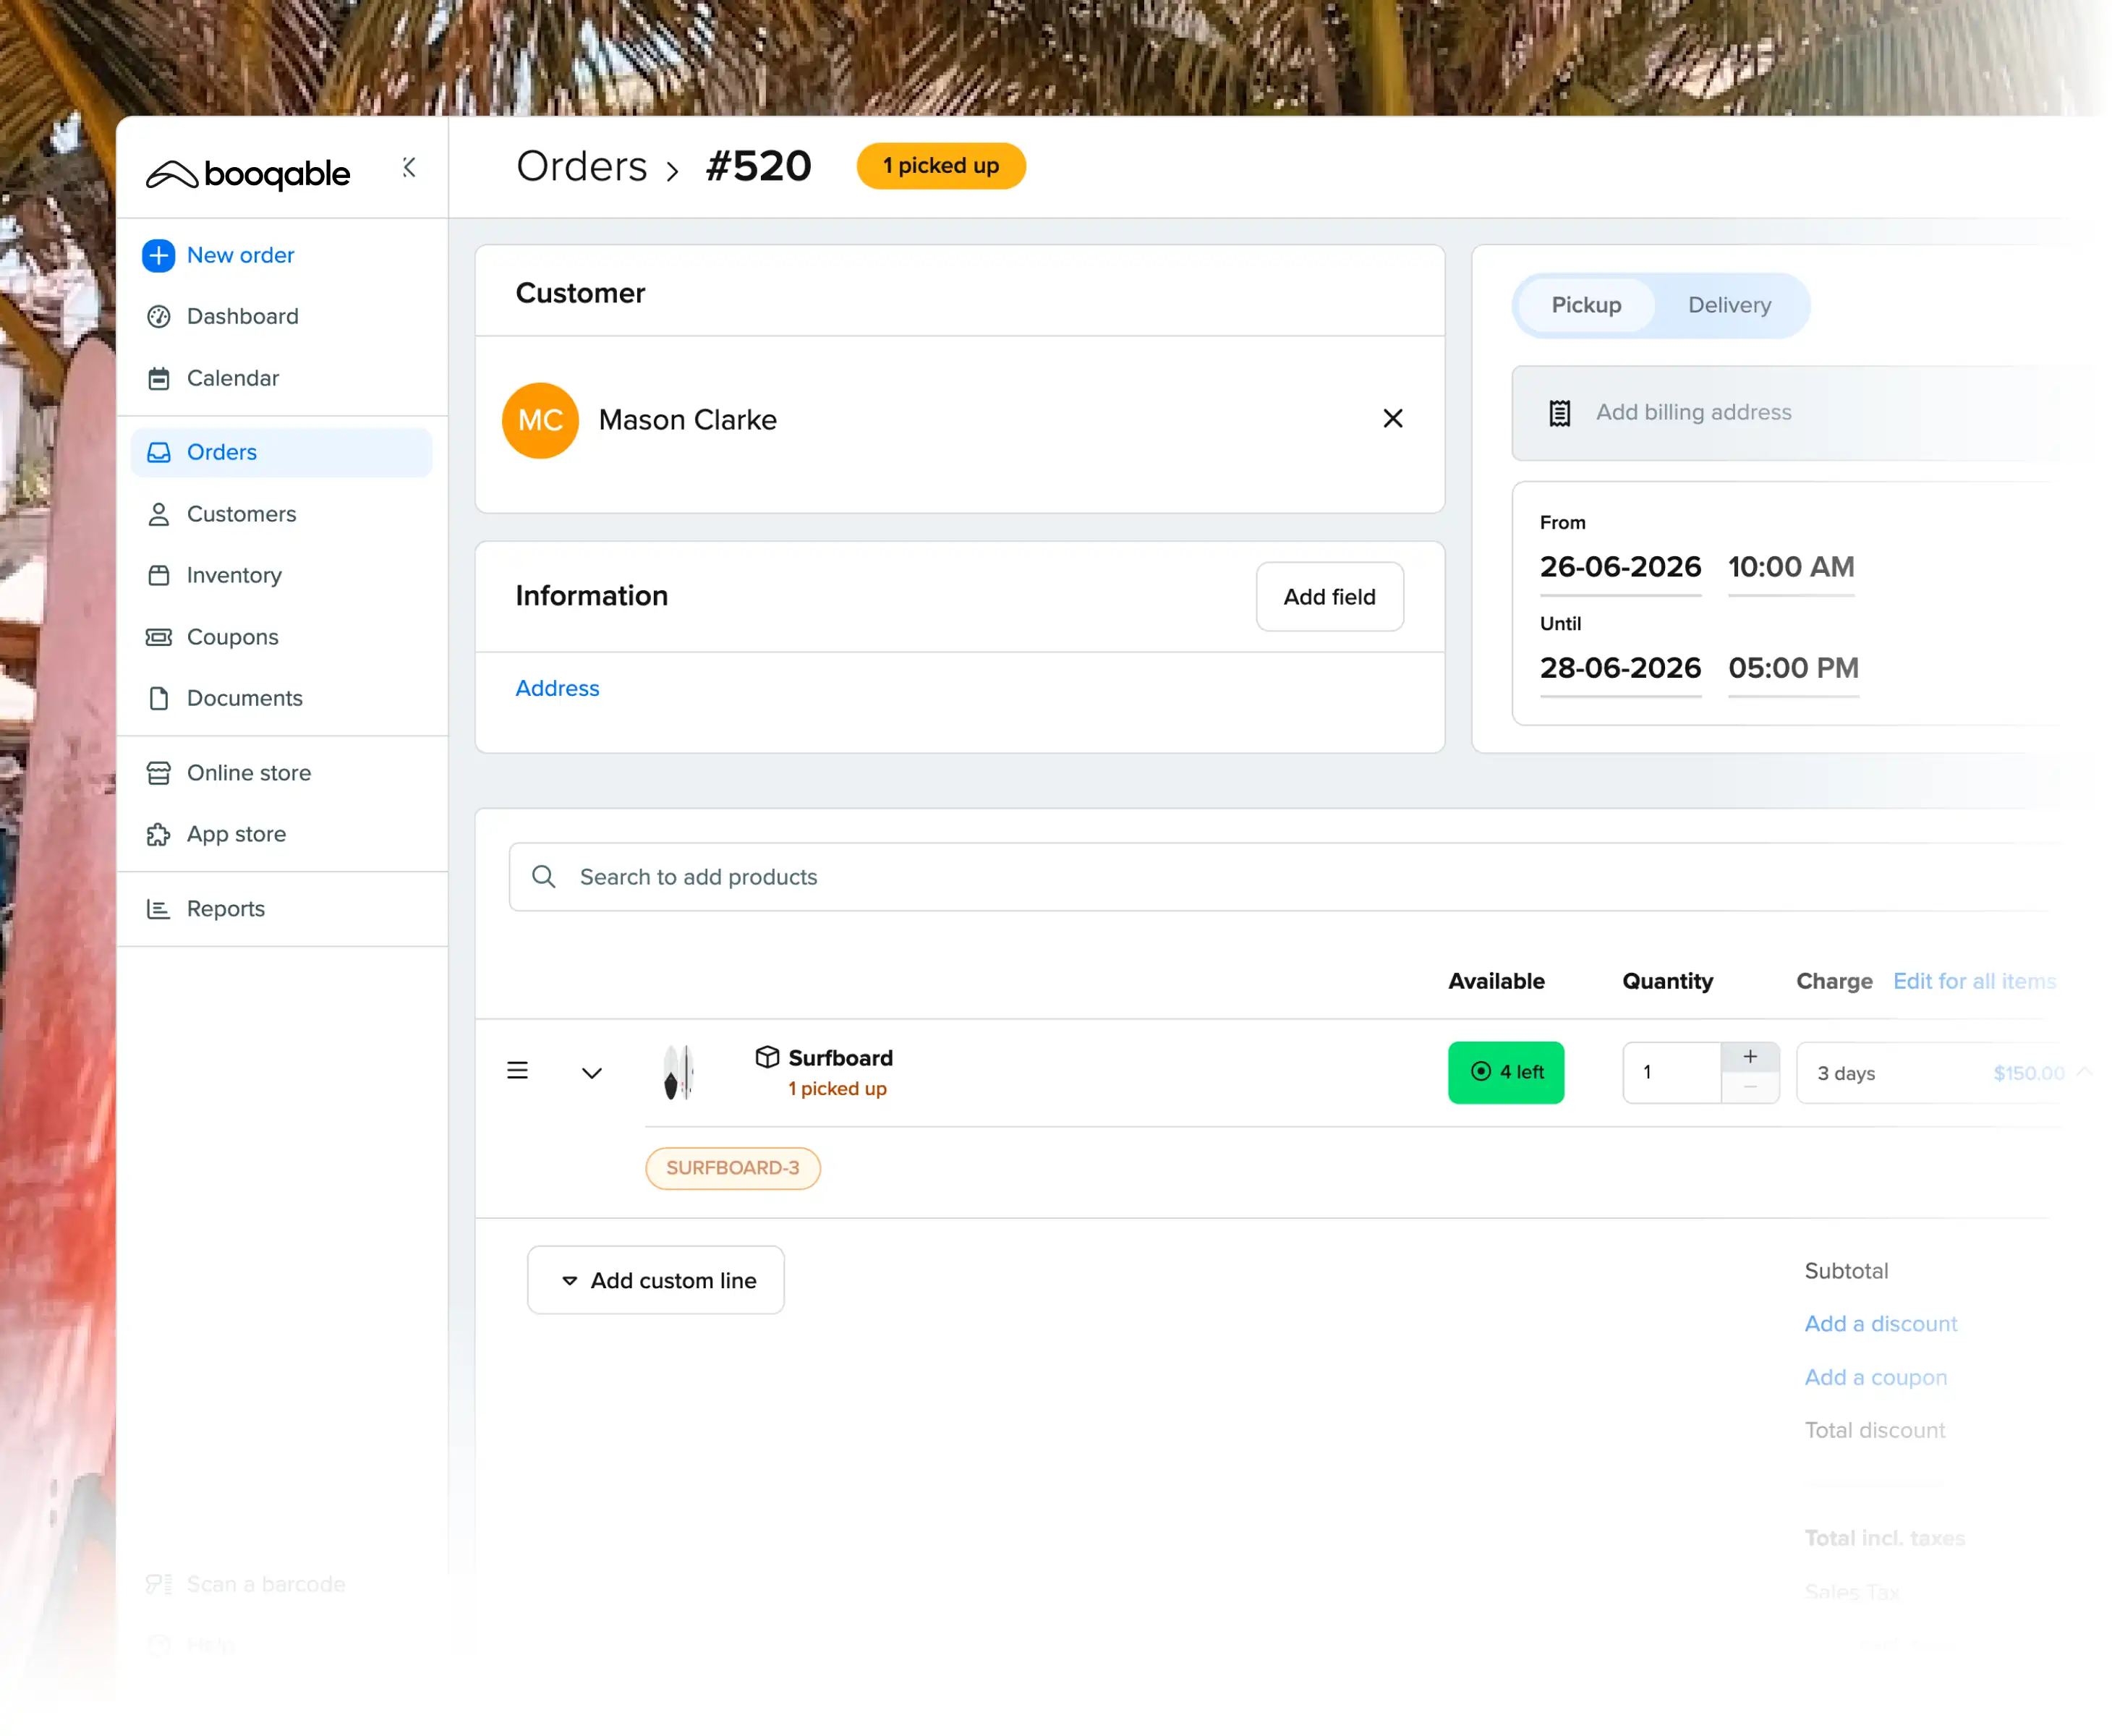2112x1736 pixels.
Task: Click the customers person icon
Action: 158,514
